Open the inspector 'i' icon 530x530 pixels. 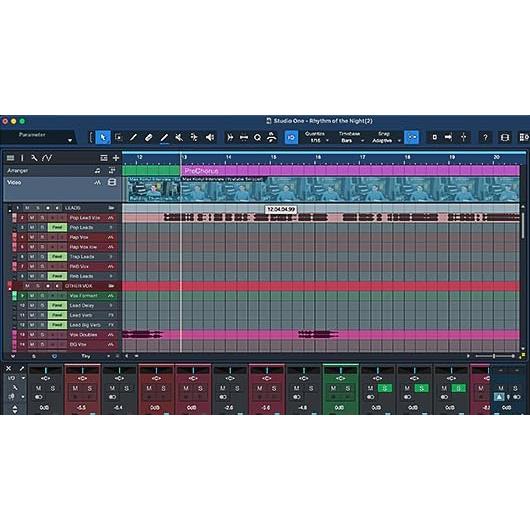tap(22, 158)
